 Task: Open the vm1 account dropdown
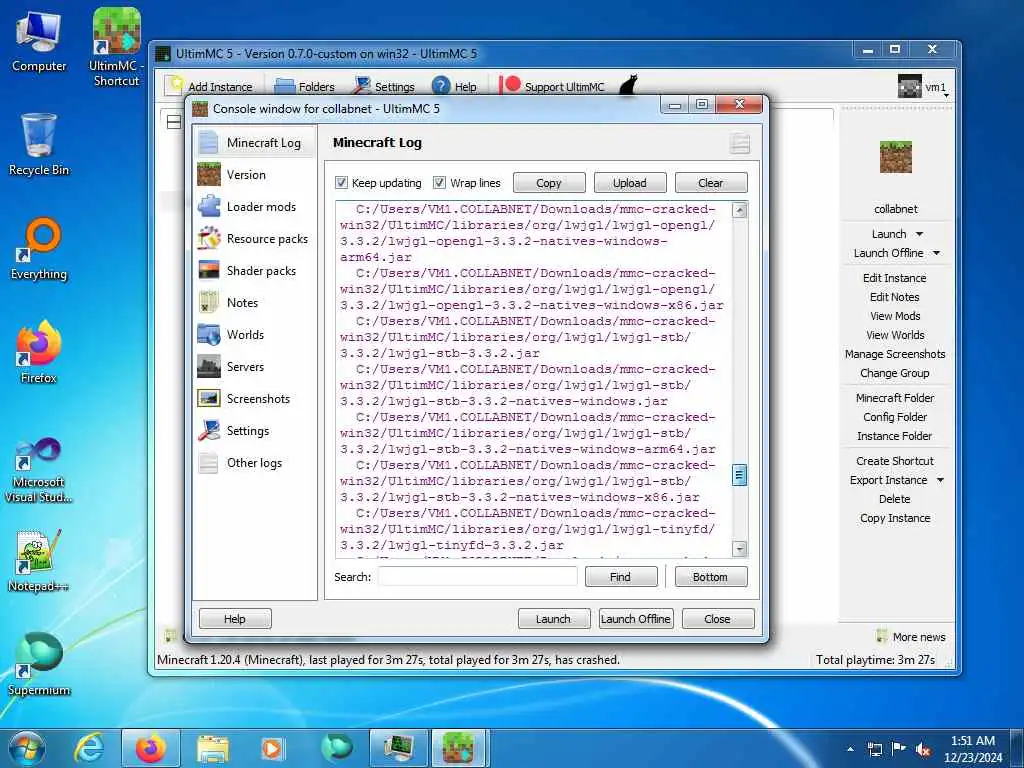[x=923, y=87]
